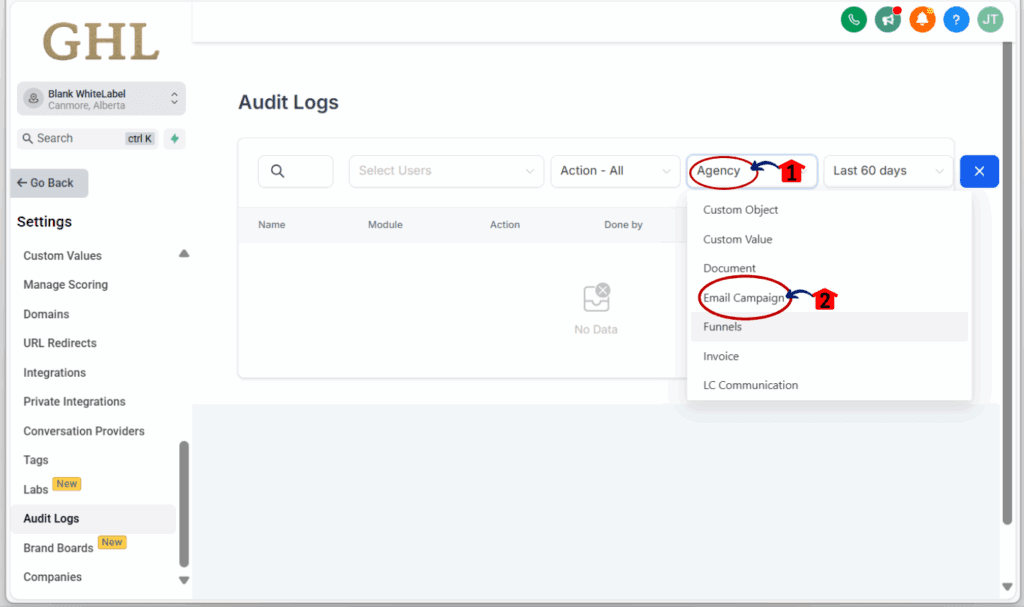Click the sidebar scroll up arrow

tap(184, 254)
